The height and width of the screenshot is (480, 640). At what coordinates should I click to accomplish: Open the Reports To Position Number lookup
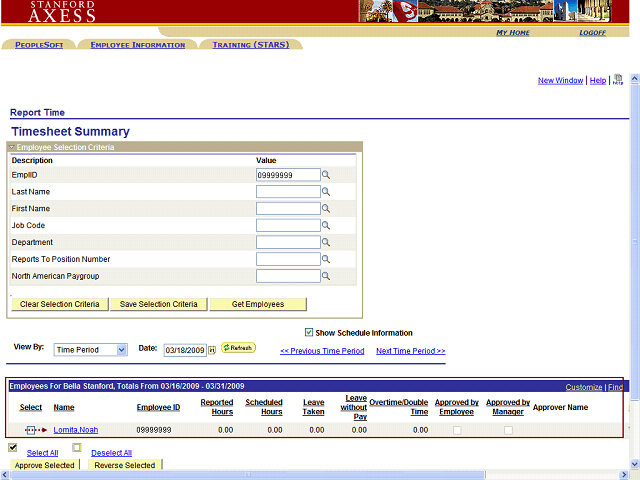point(326,260)
